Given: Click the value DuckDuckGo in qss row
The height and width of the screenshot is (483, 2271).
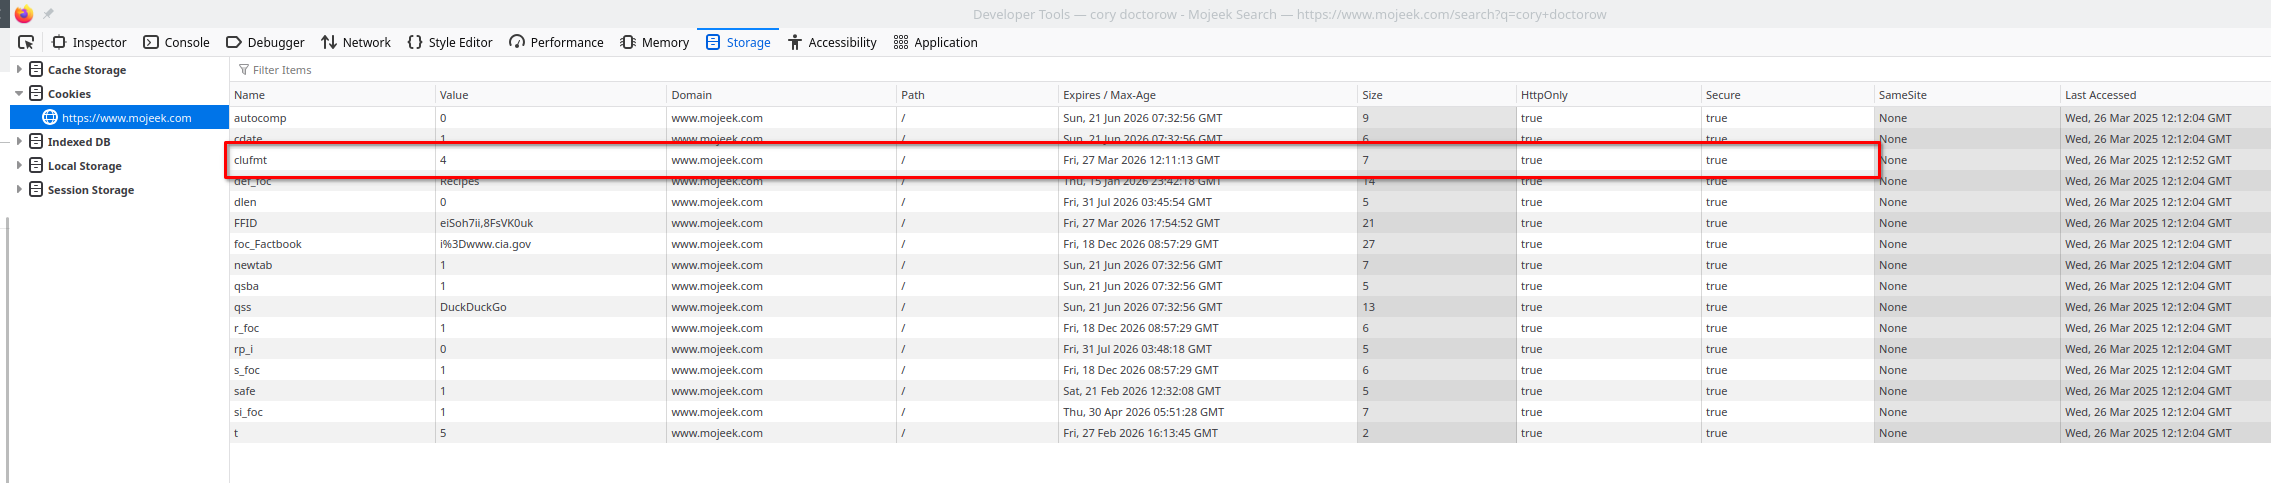Looking at the screenshot, I should 473,307.
